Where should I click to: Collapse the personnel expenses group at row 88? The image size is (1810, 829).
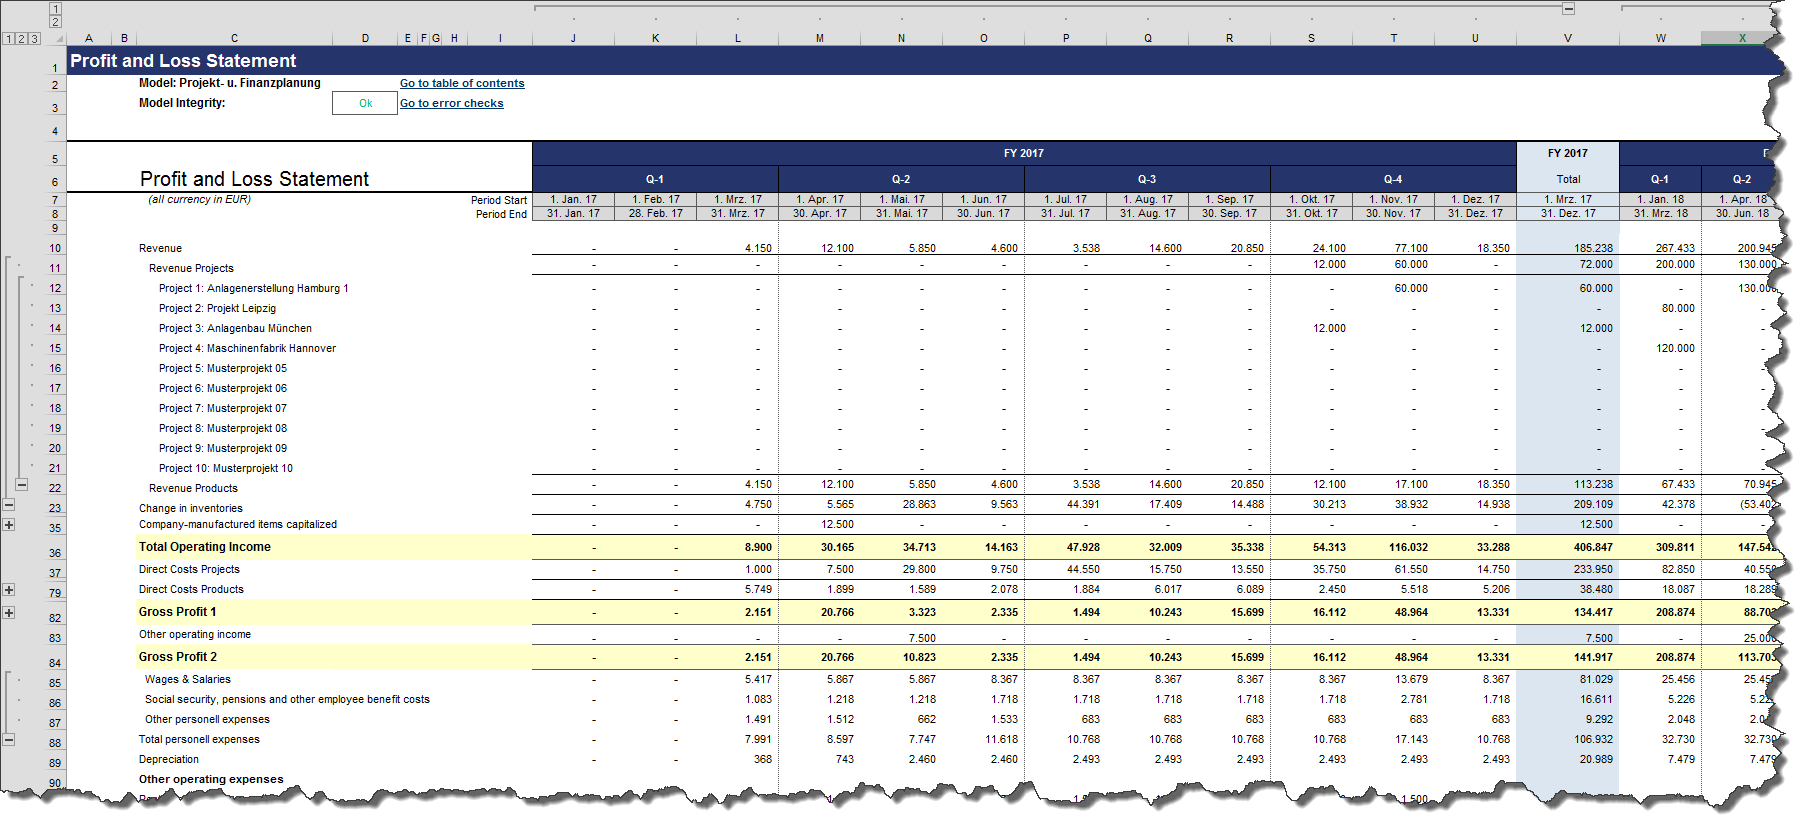9,740
